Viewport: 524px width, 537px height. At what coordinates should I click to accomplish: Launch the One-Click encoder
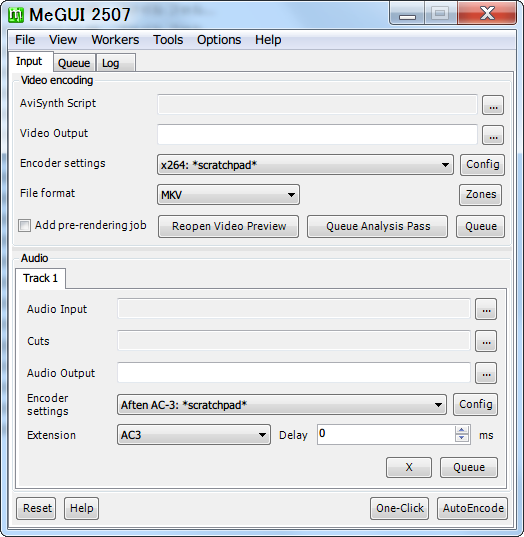pos(400,508)
